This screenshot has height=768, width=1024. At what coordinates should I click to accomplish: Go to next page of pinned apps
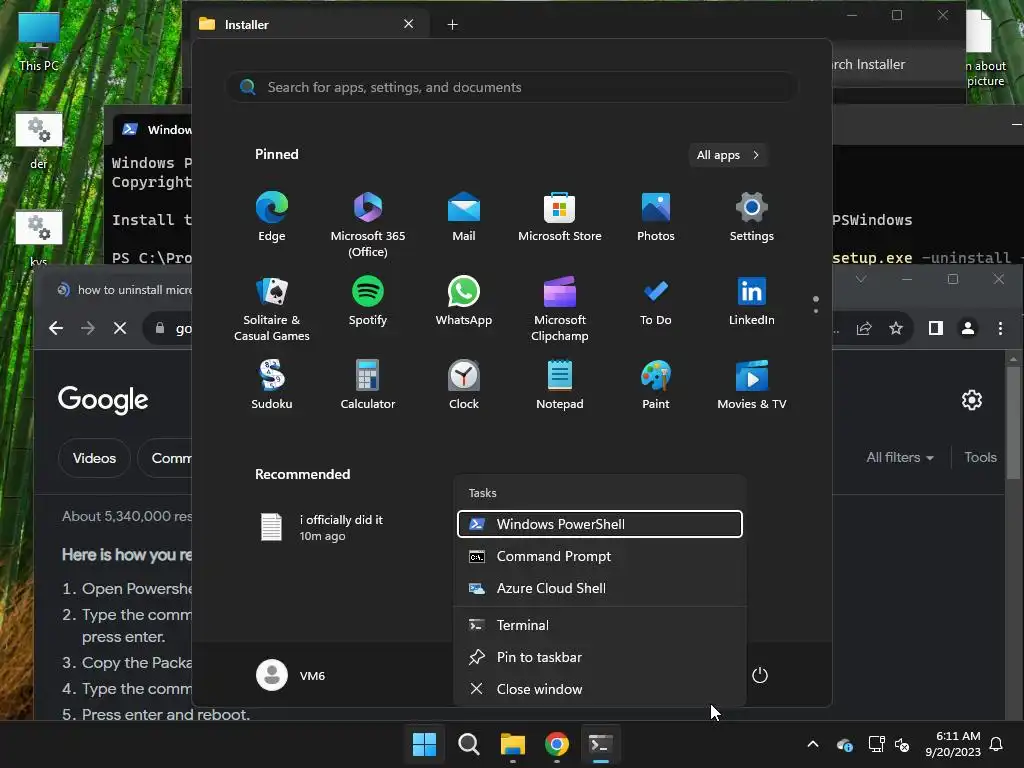point(816,311)
